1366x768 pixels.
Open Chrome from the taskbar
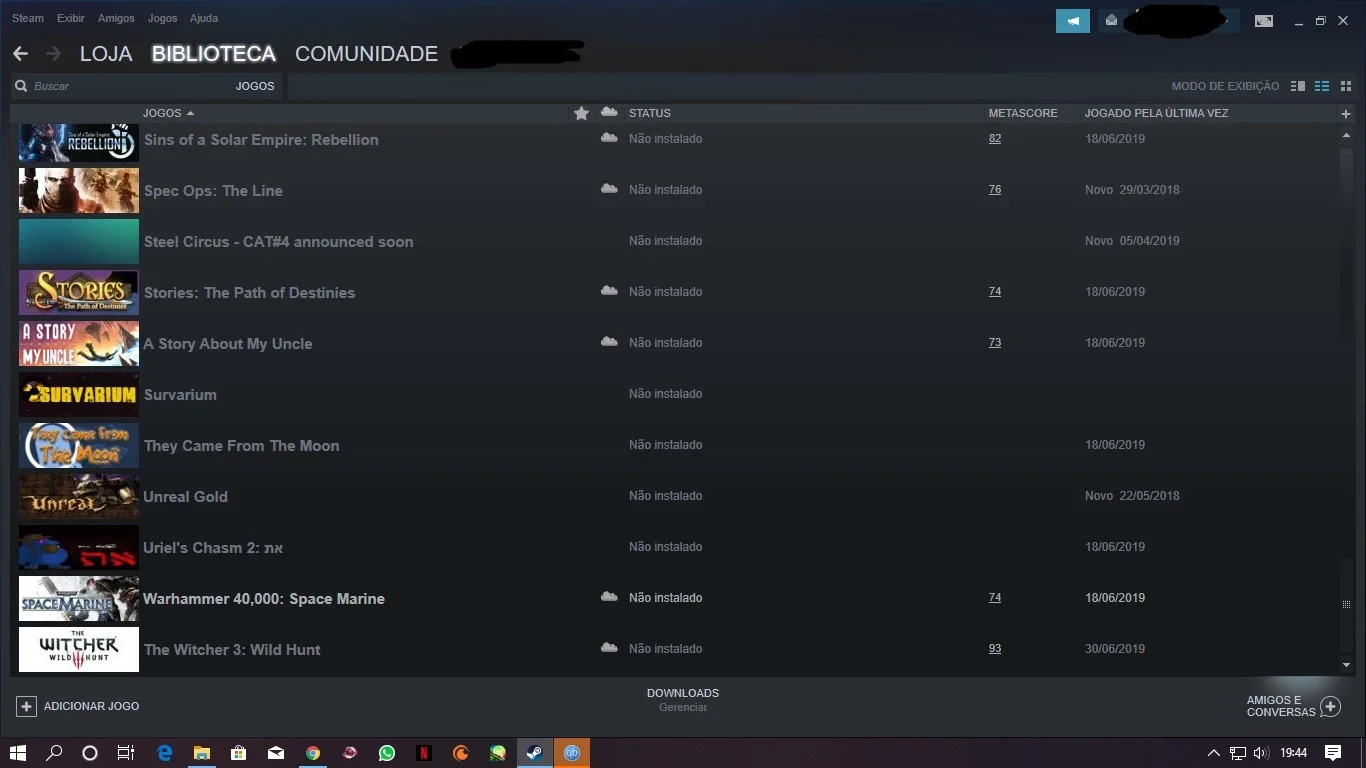[x=313, y=753]
